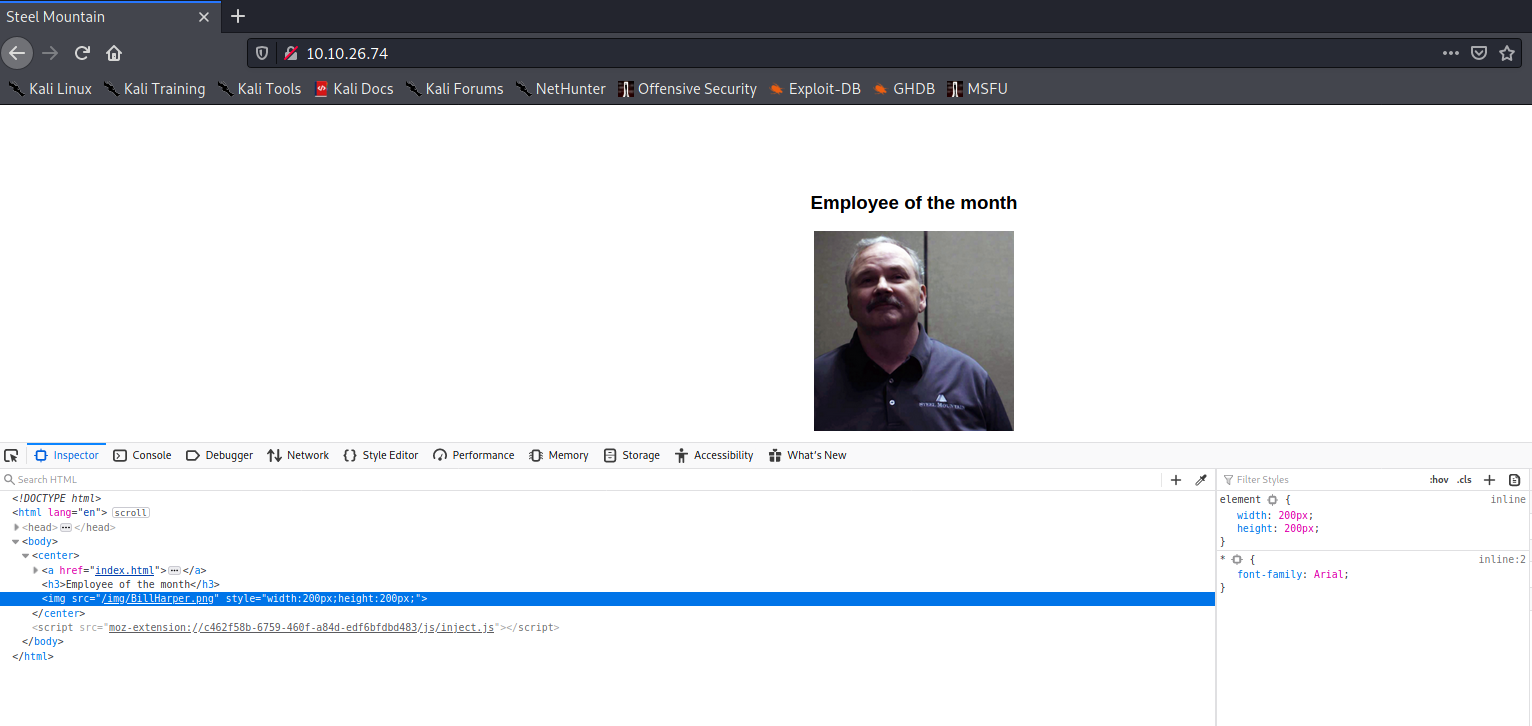Switch to the Console tab
The width and height of the screenshot is (1532, 726).
[142, 455]
